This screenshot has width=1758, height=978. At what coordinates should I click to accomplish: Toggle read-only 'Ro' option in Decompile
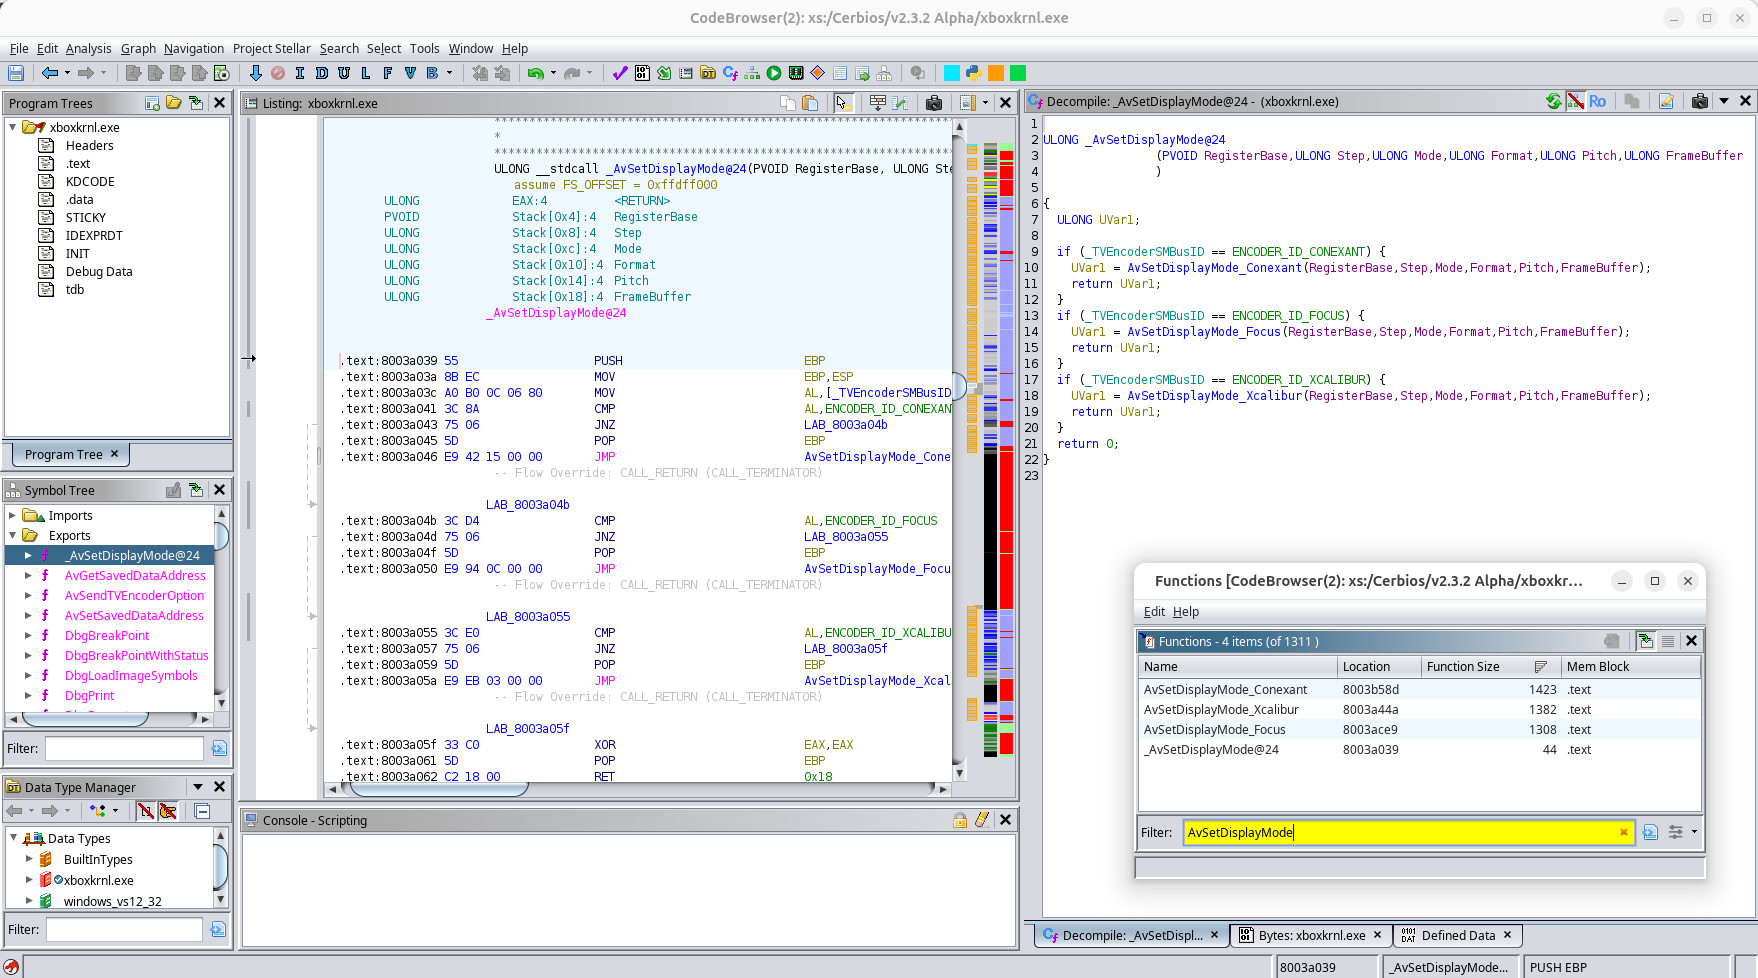(1597, 101)
